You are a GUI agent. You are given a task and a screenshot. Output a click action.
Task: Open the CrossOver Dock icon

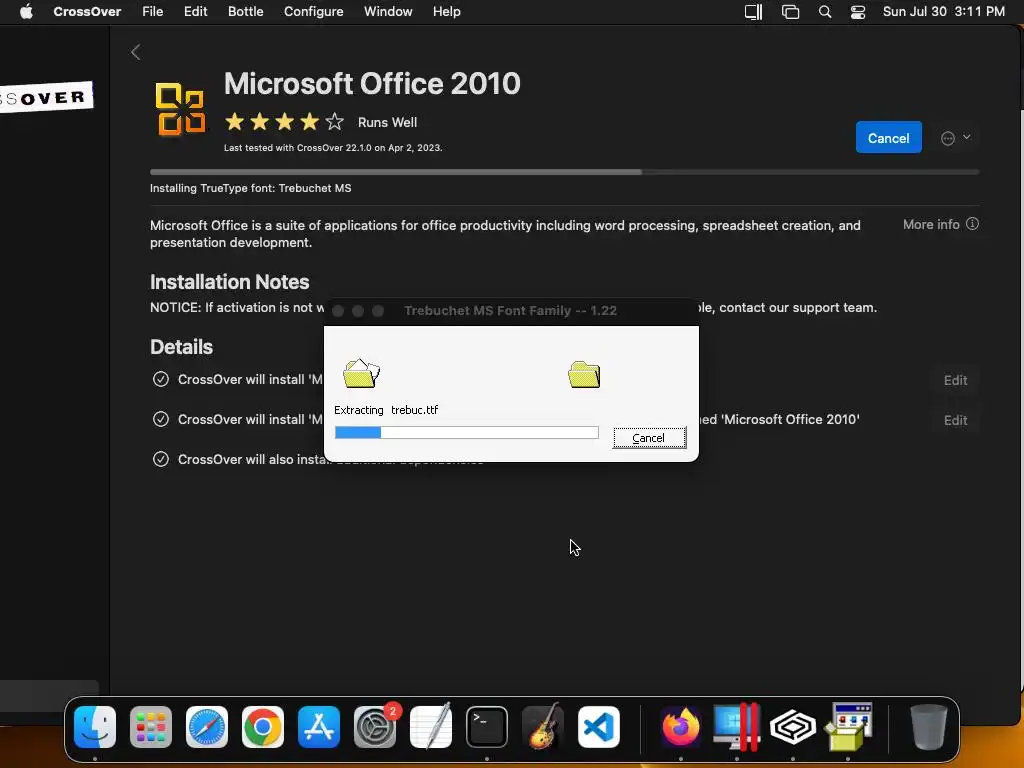[x=793, y=726]
